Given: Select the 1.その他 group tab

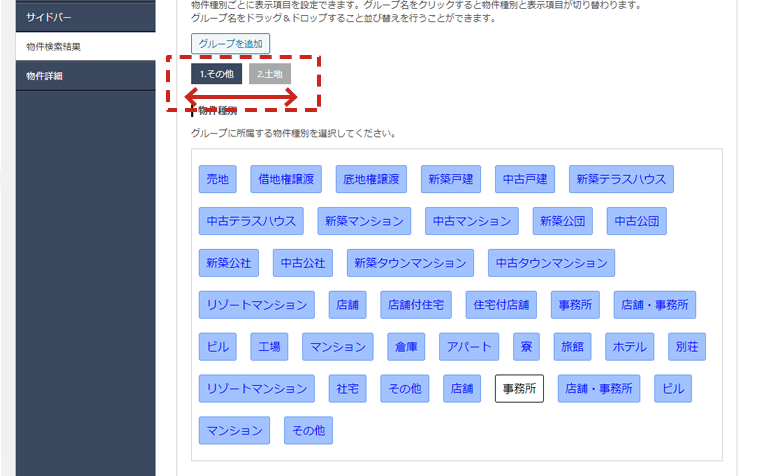Looking at the screenshot, I should [x=216, y=74].
